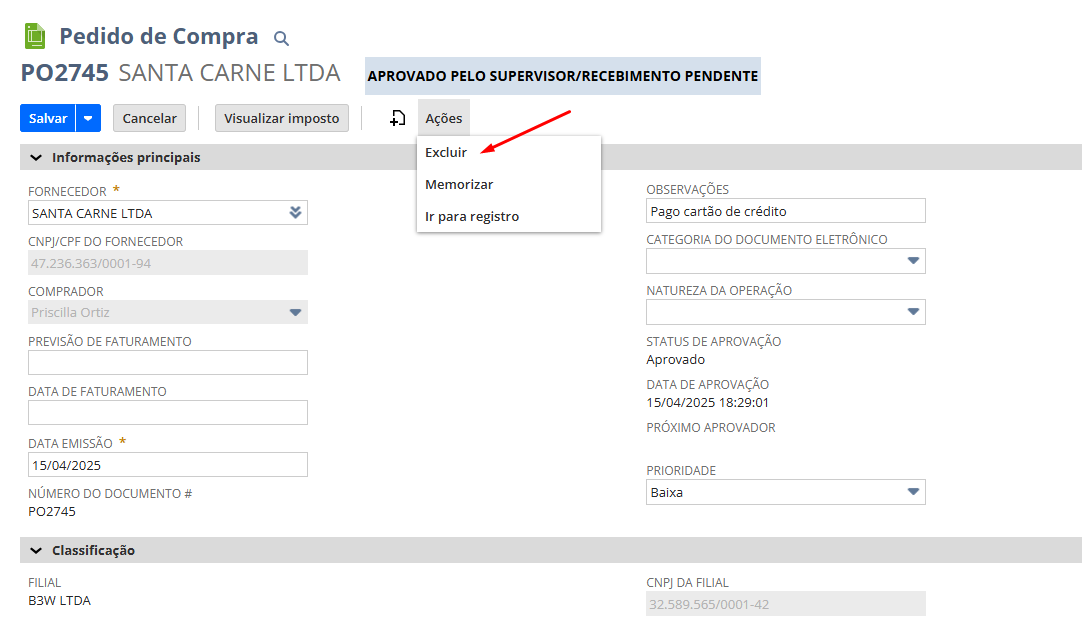Screen dimensions: 1082x618
Task: Click the Cancelar button
Action: [x=149, y=118]
